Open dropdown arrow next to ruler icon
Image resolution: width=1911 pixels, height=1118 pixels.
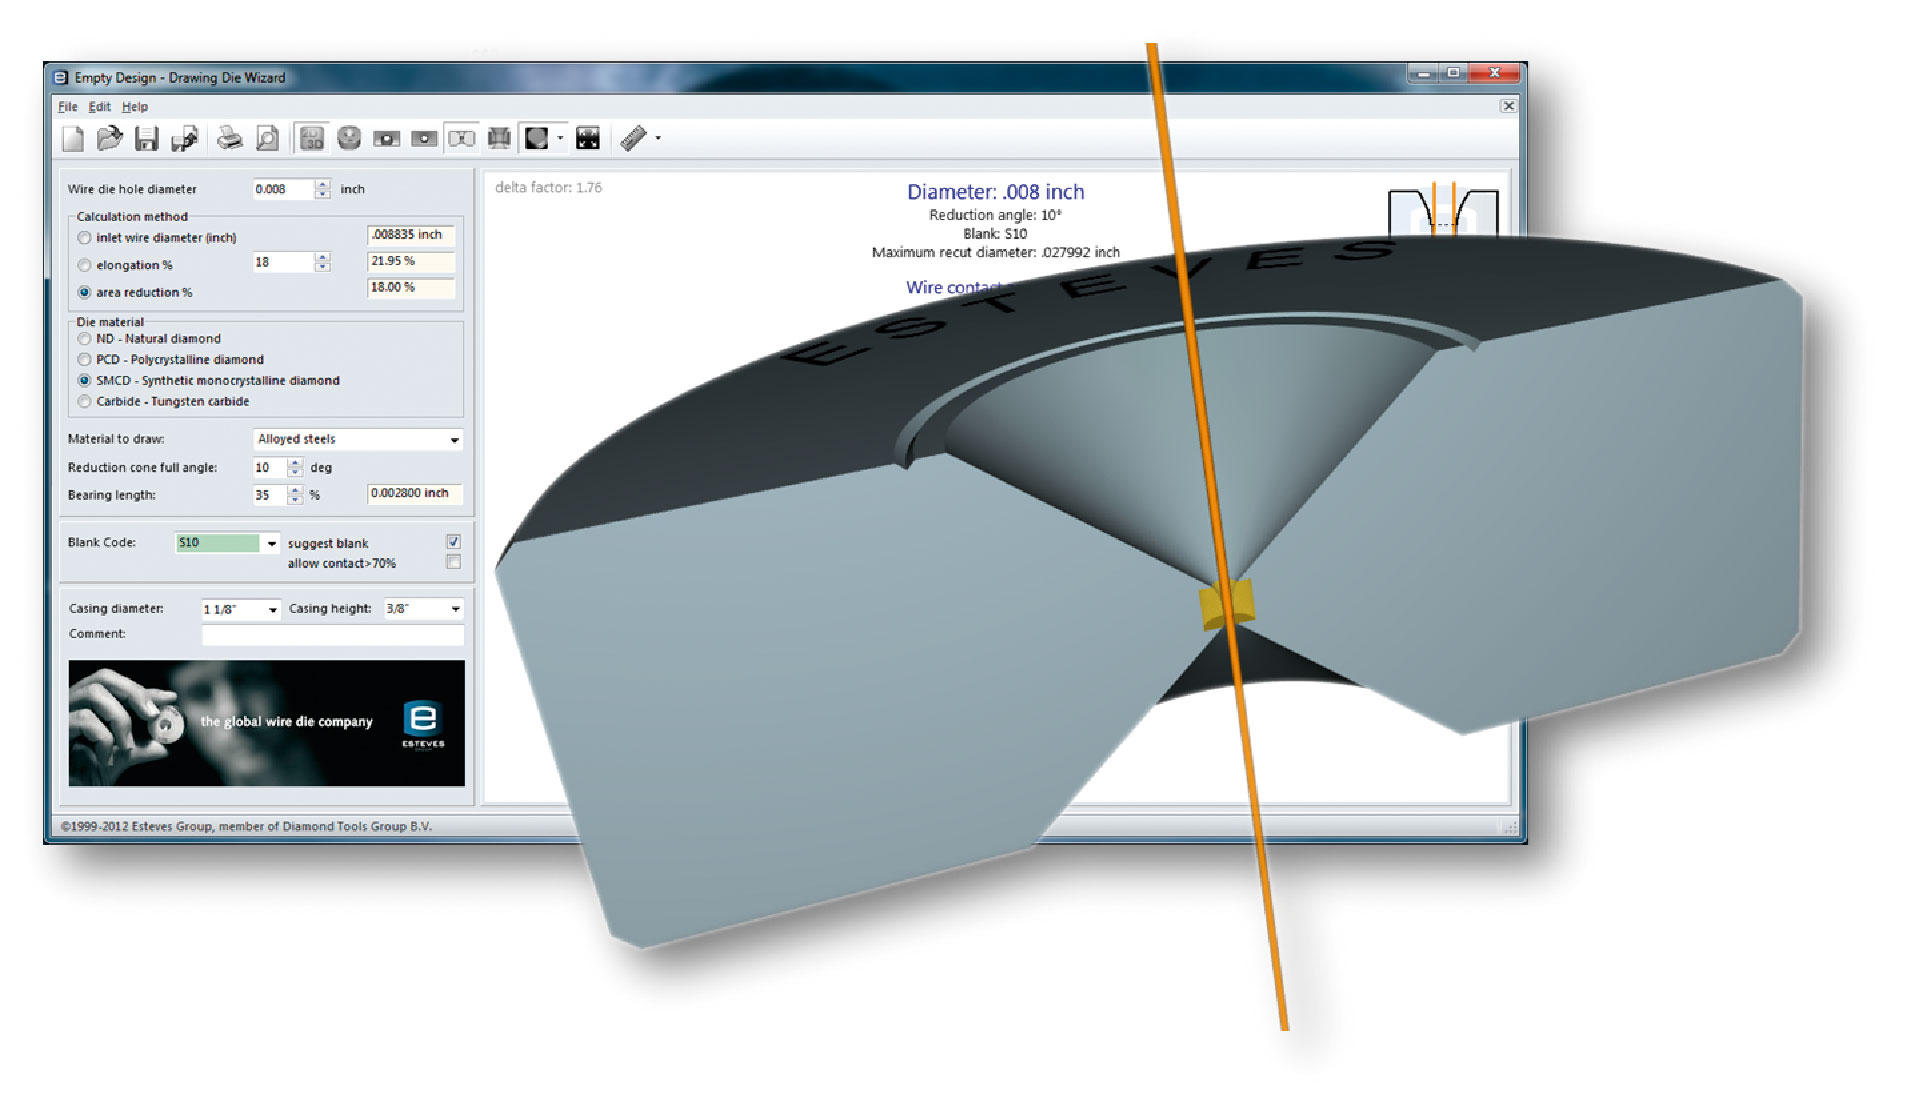(x=657, y=139)
